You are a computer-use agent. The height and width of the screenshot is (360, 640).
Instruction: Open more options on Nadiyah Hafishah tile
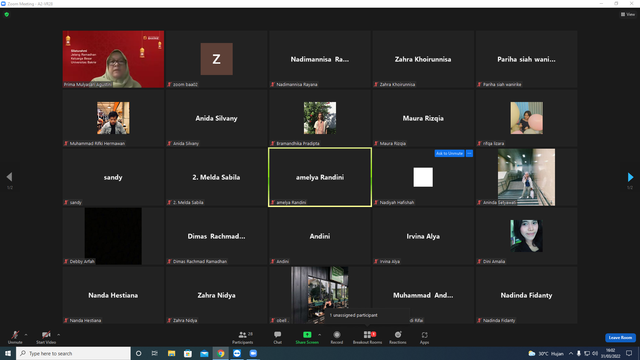[x=469, y=153]
